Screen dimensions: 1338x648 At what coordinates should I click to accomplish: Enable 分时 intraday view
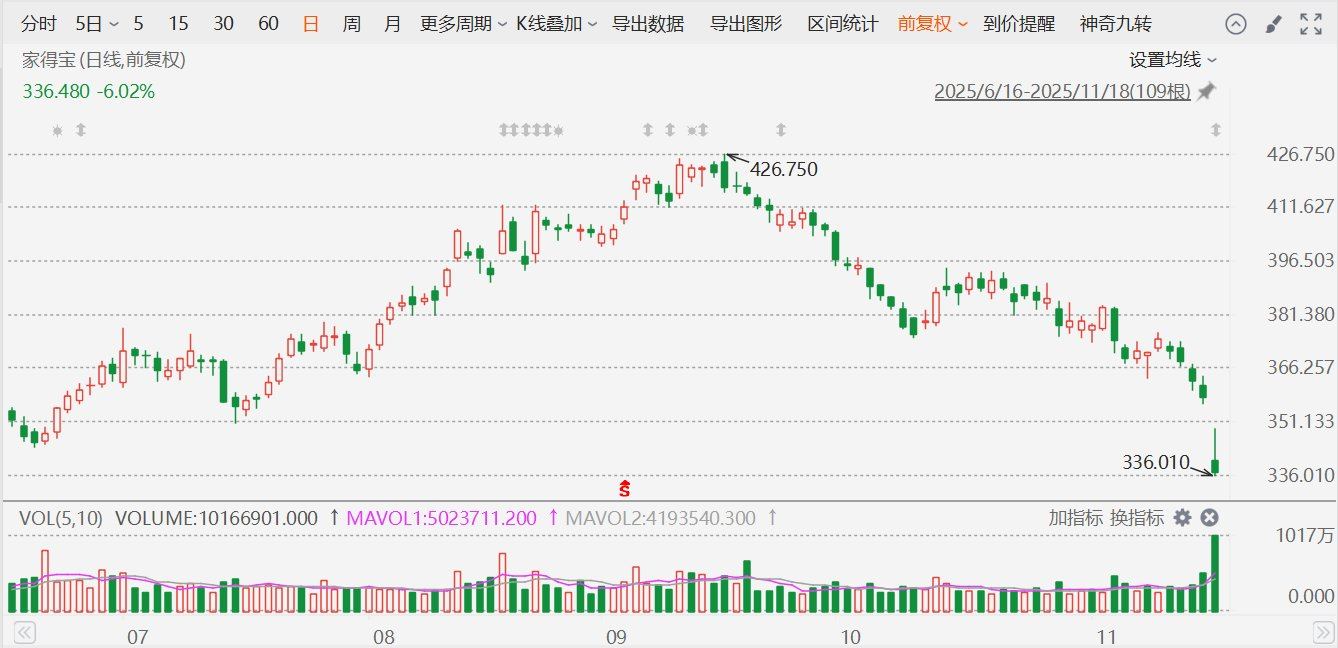[x=38, y=23]
